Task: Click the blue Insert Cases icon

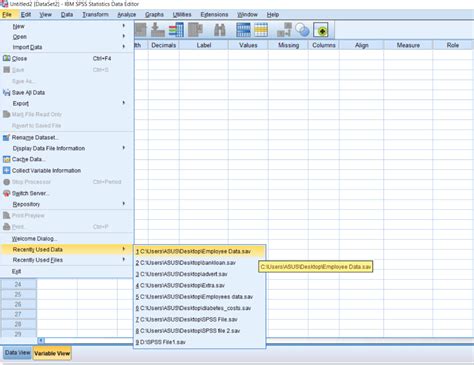Action: pyautogui.click(x=243, y=30)
